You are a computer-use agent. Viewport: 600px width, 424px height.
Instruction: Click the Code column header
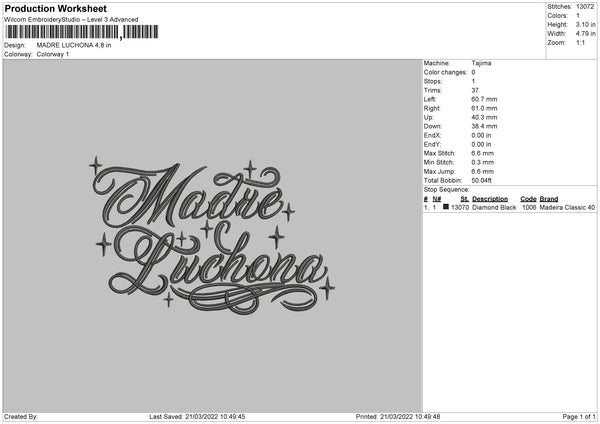pyautogui.click(x=528, y=199)
